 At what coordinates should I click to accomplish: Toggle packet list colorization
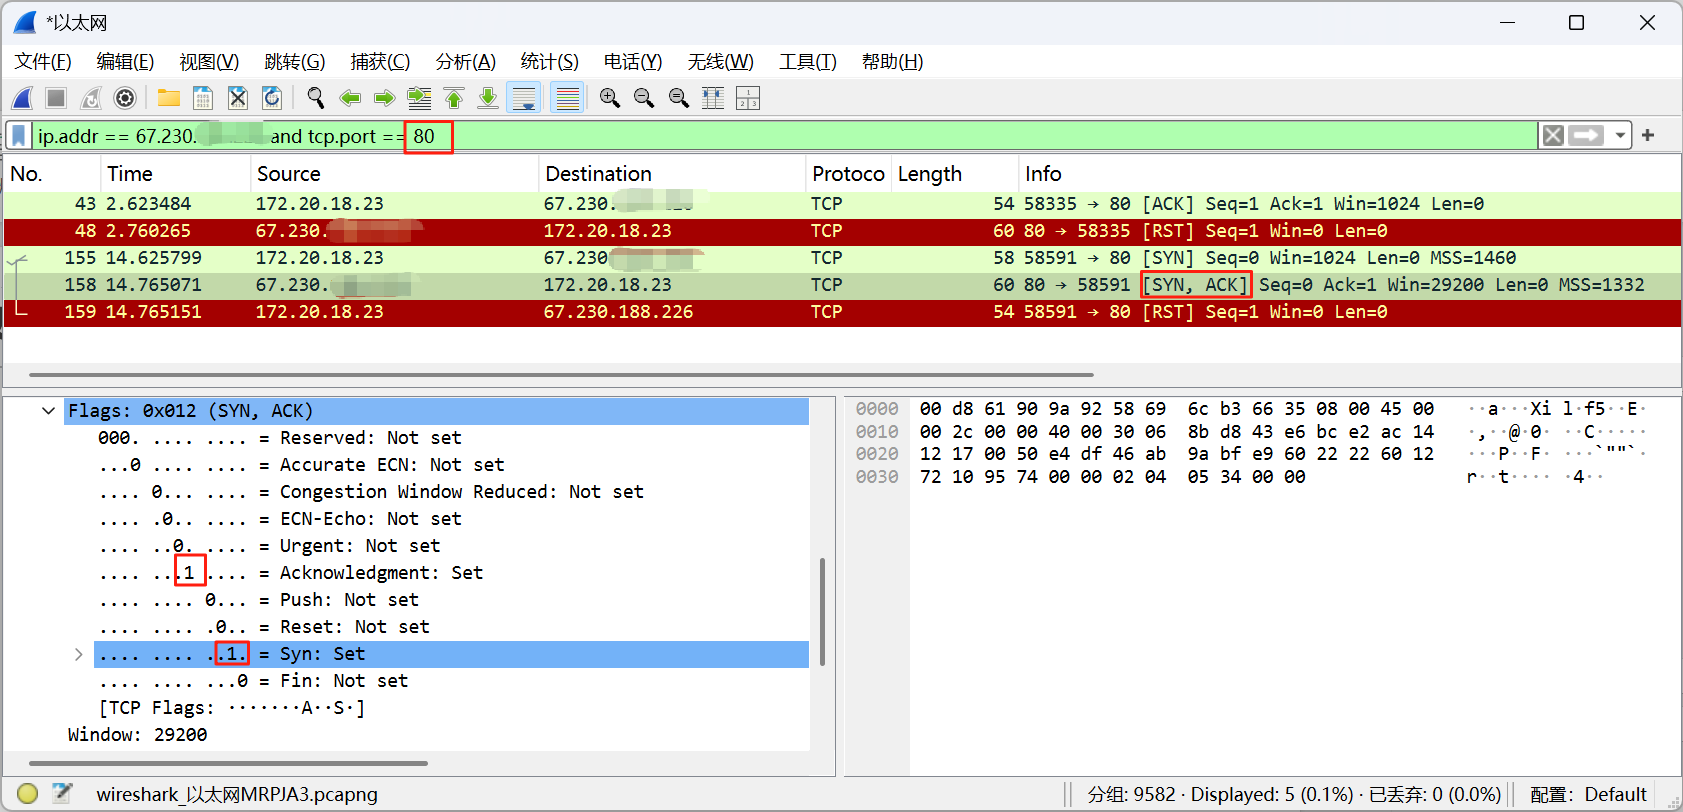tap(567, 98)
